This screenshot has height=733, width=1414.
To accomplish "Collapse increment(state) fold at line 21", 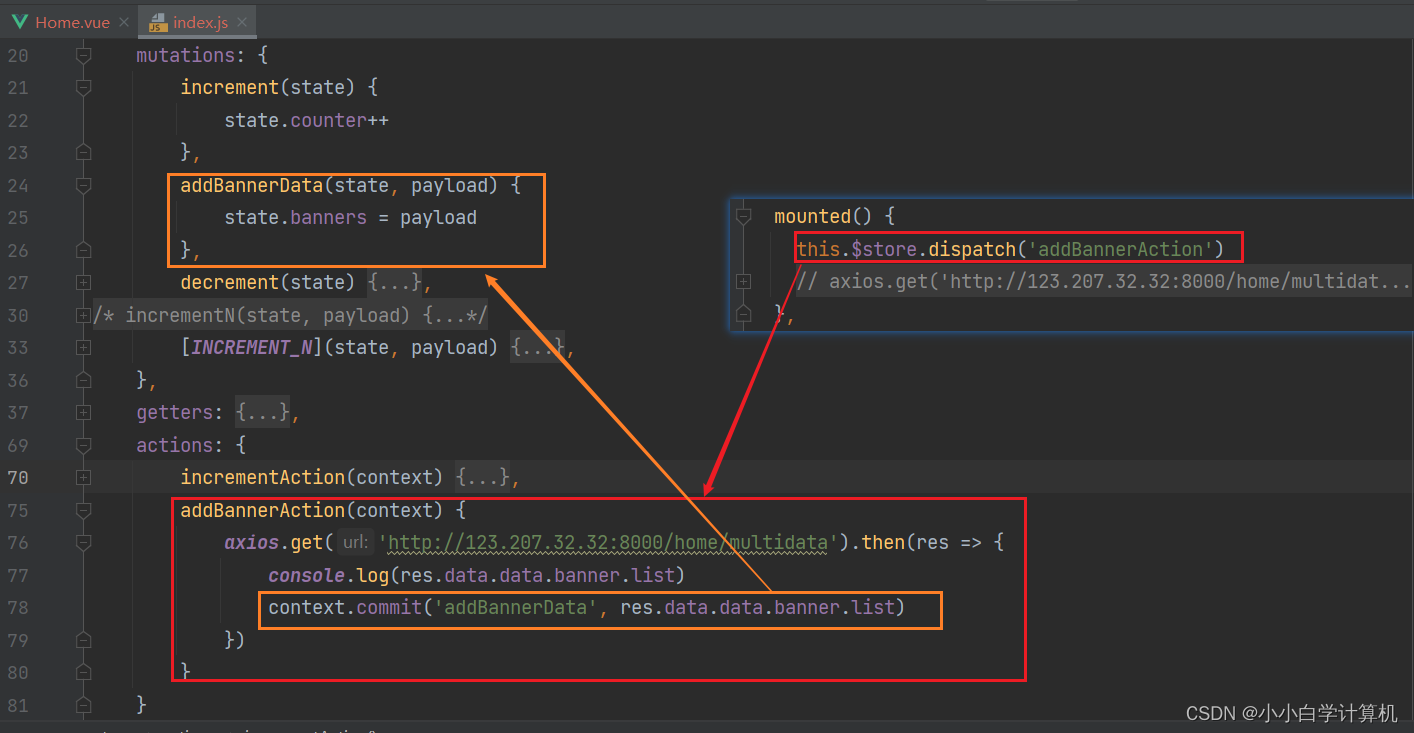I will [83, 88].
